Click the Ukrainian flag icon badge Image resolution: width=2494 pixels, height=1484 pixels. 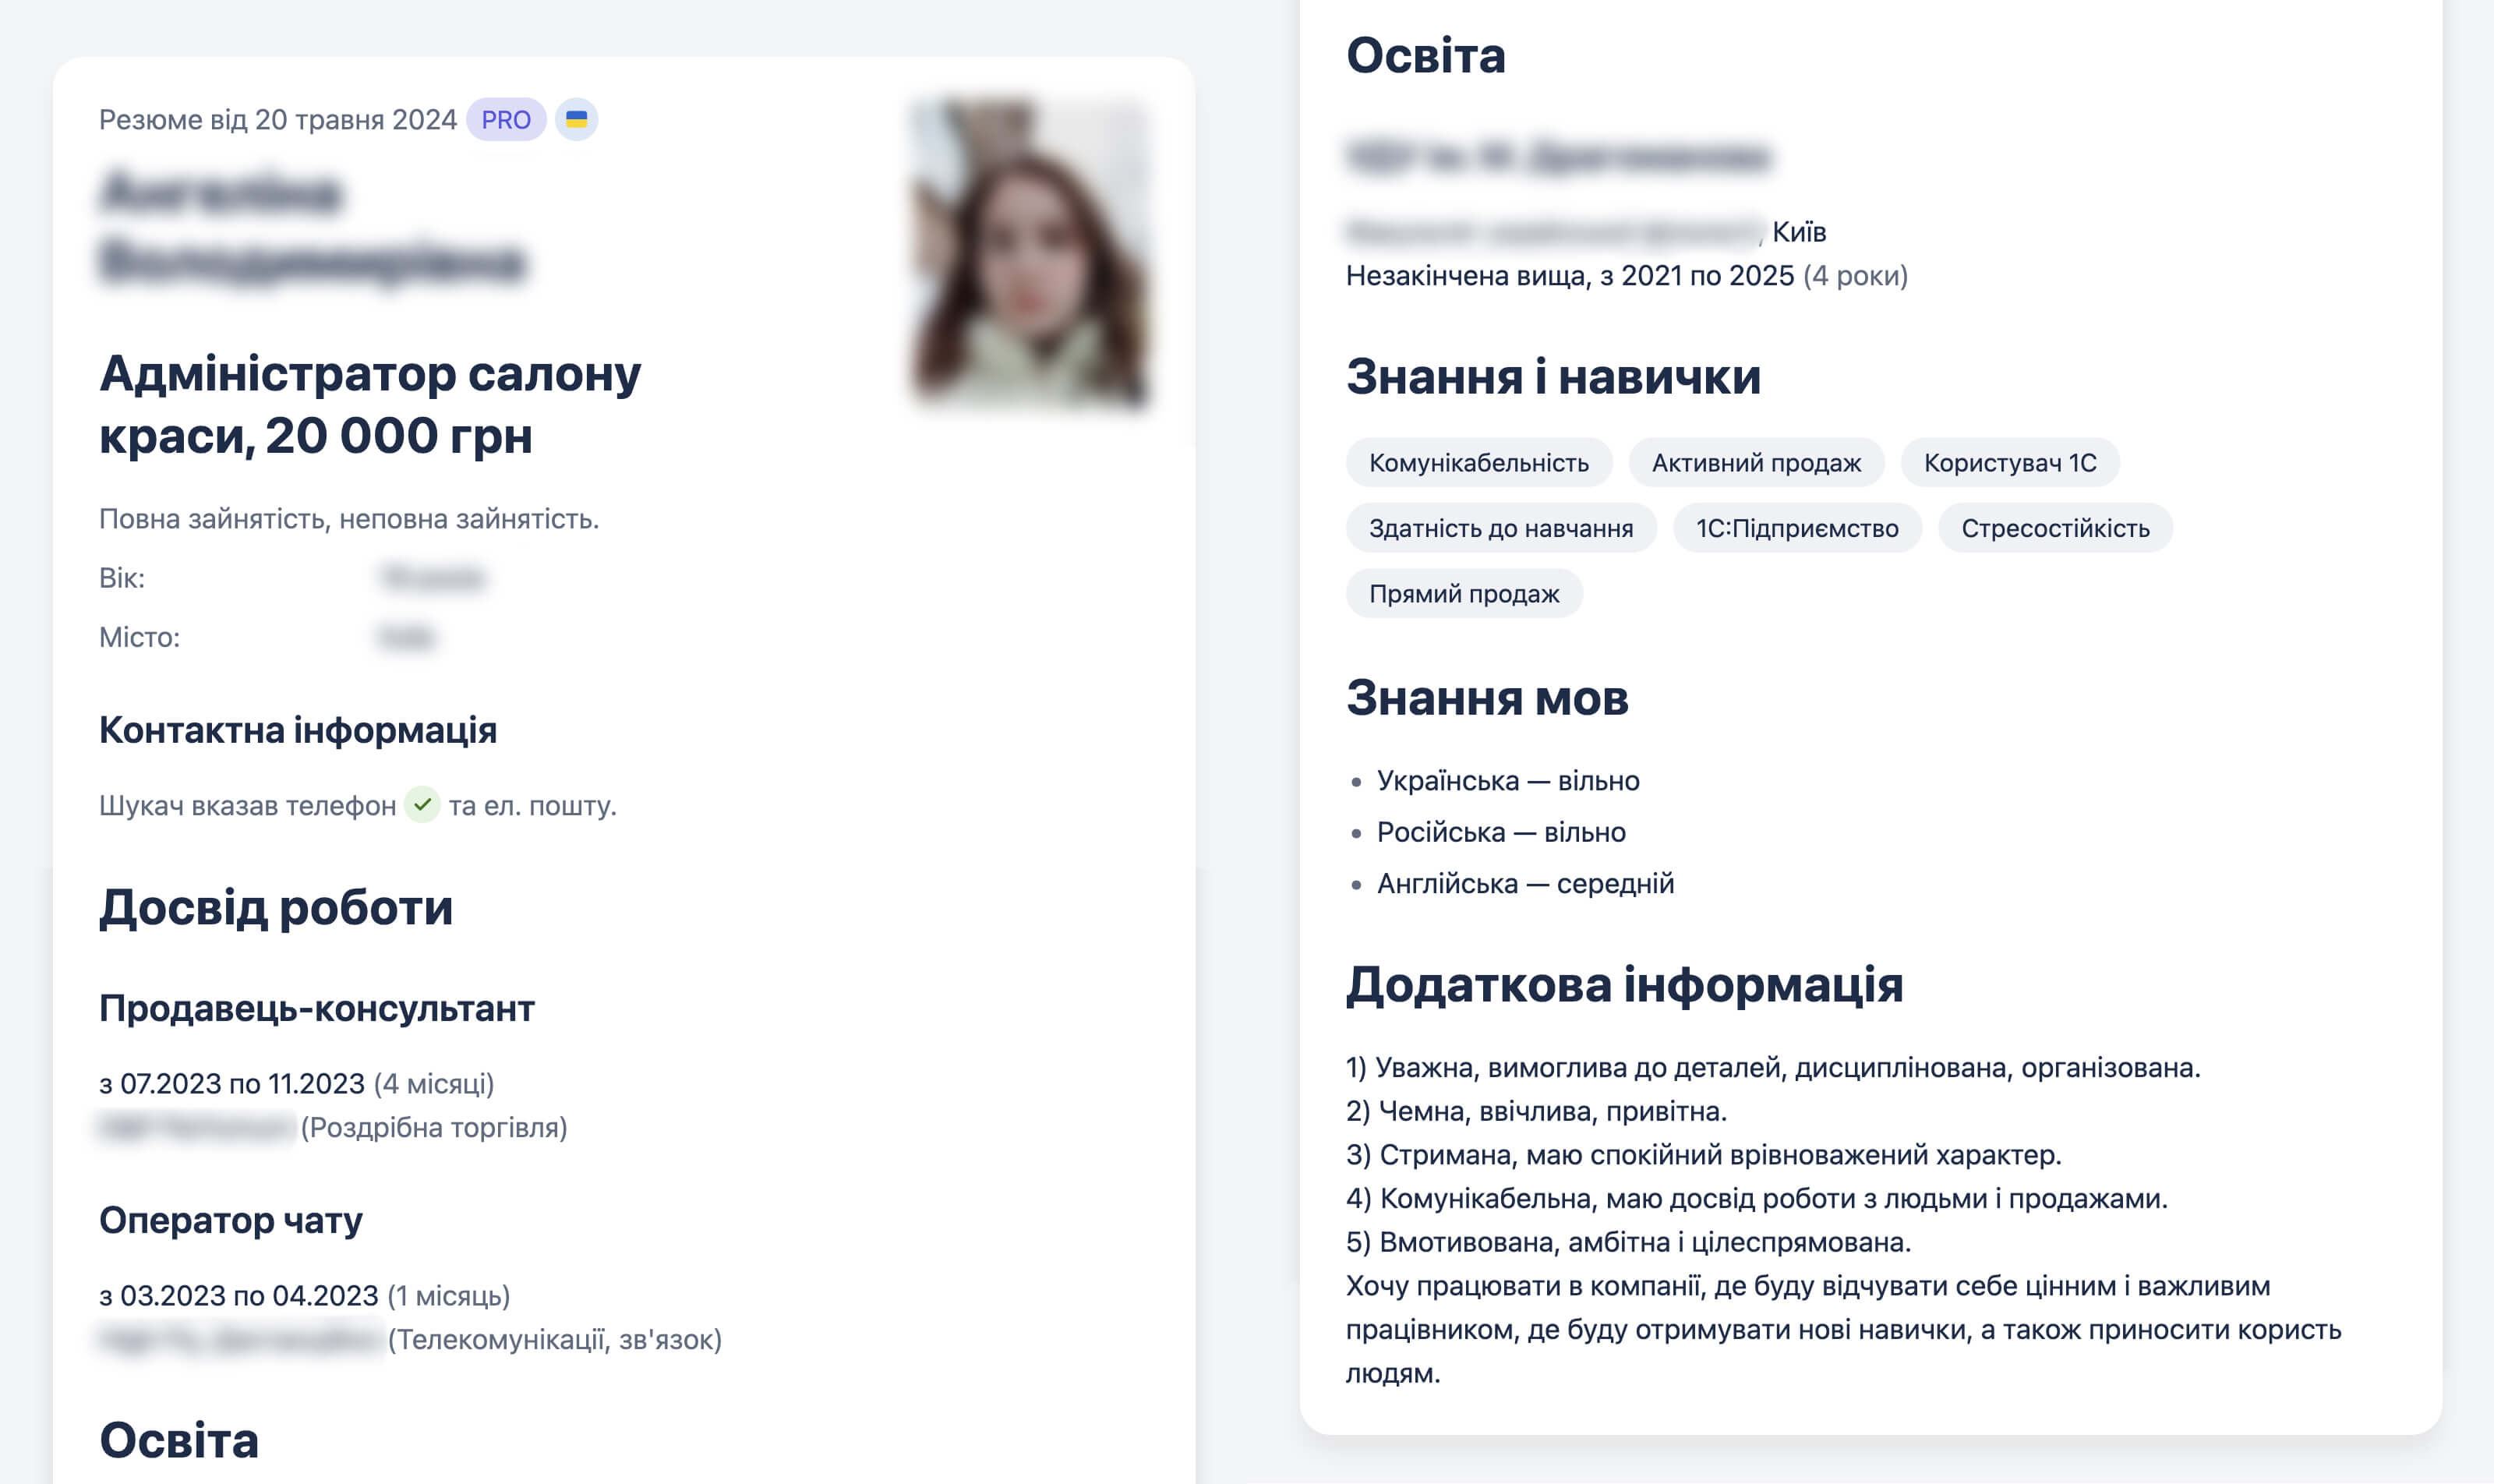point(577,120)
